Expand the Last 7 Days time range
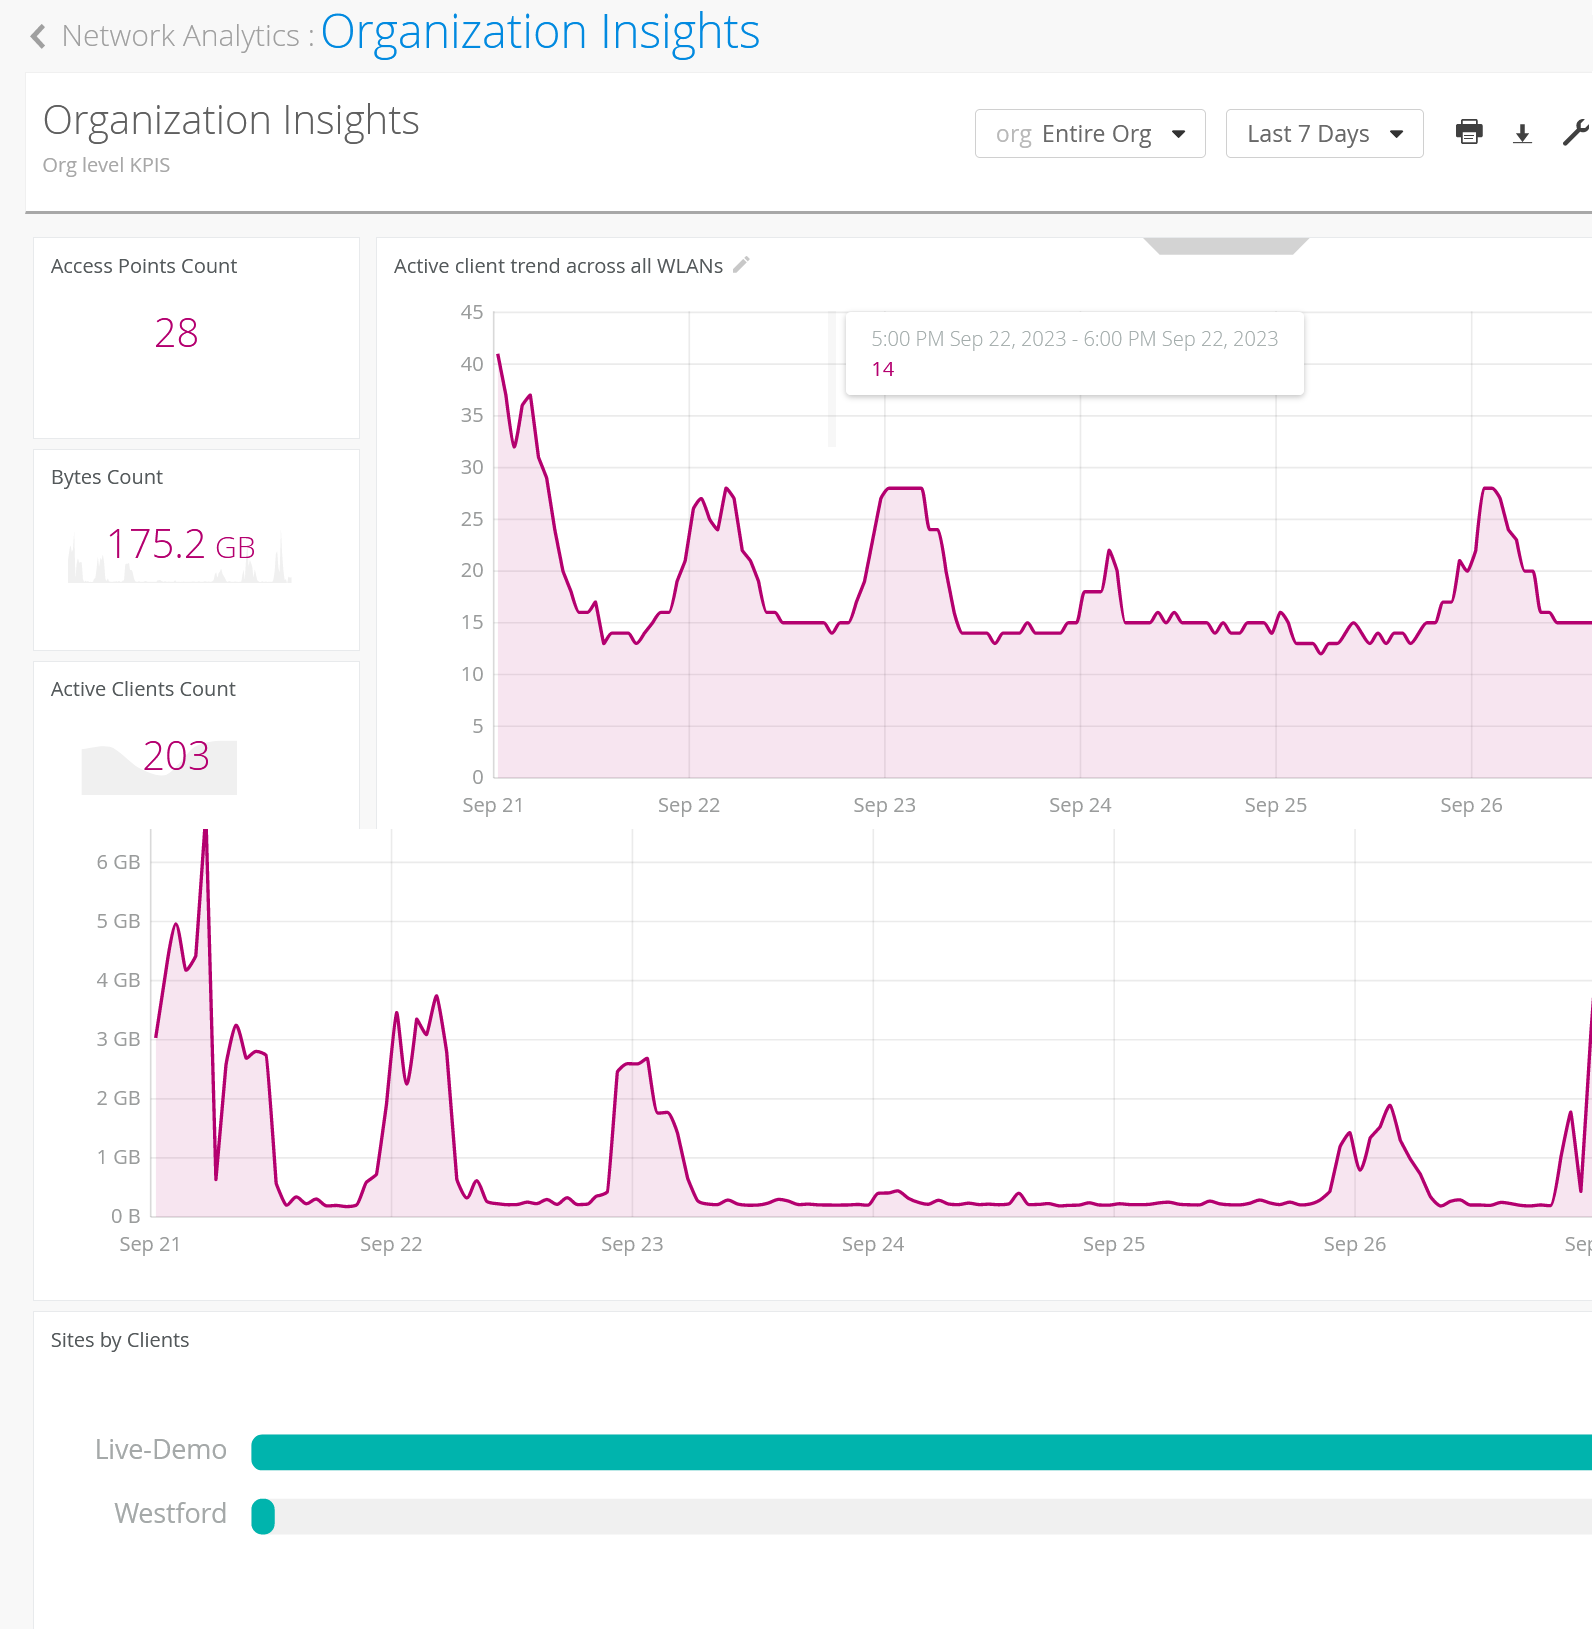This screenshot has width=1593, height=1629. click(x=1324, y=134)
